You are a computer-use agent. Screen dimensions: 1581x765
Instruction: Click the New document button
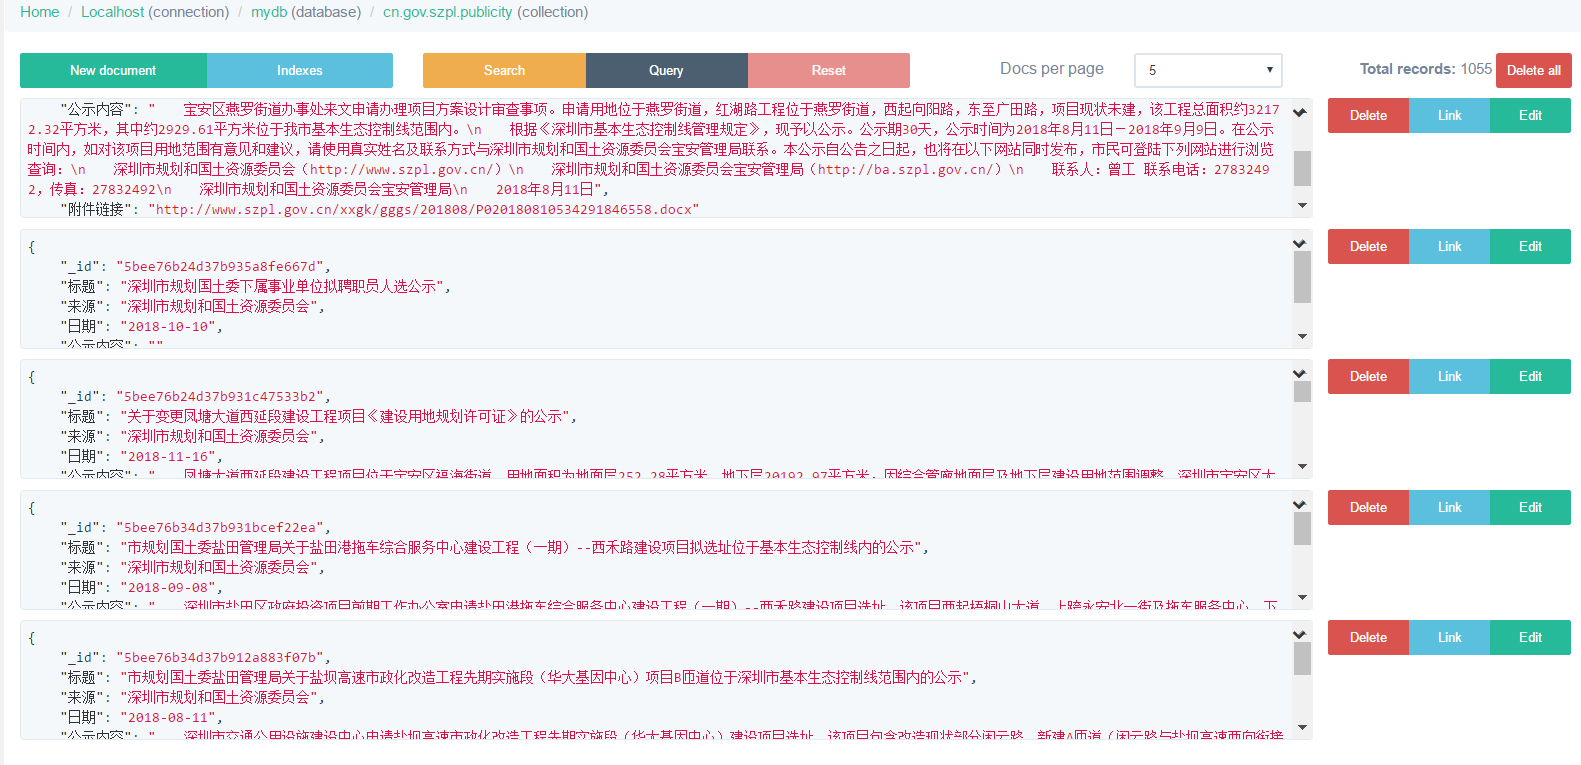(113, 70)
